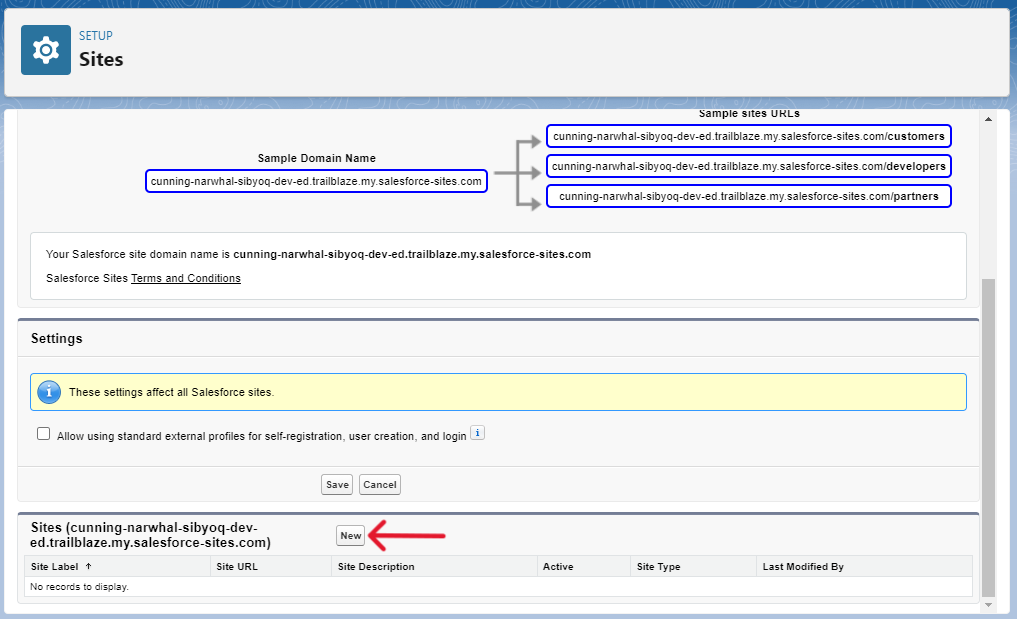Click the Site URL column header

coord(237,566)
